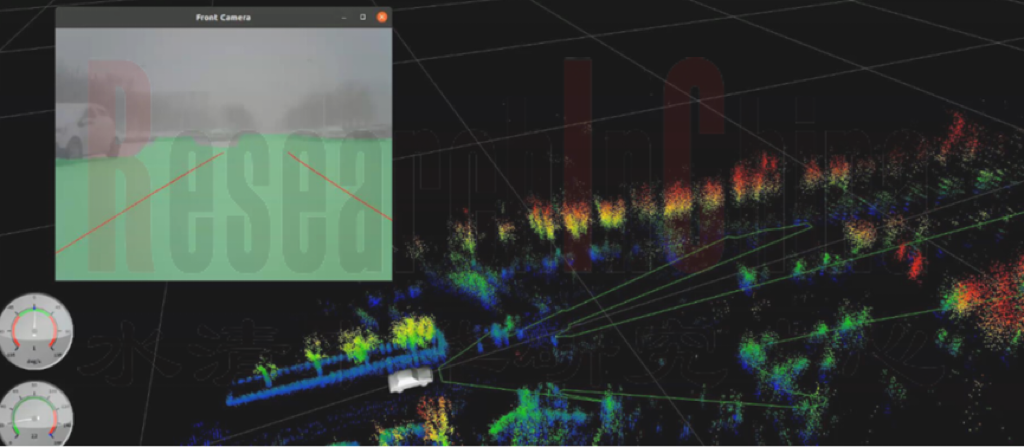This screenshot has width=1024, height=447.
Task: Close the Front Camera window
Action: click(x=382, y=17)
